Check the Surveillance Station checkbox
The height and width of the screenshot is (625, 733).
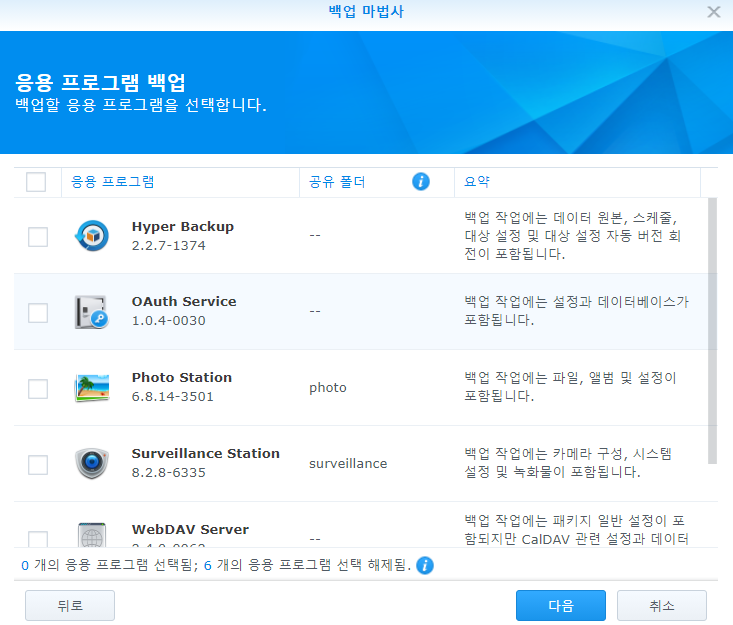38,465
